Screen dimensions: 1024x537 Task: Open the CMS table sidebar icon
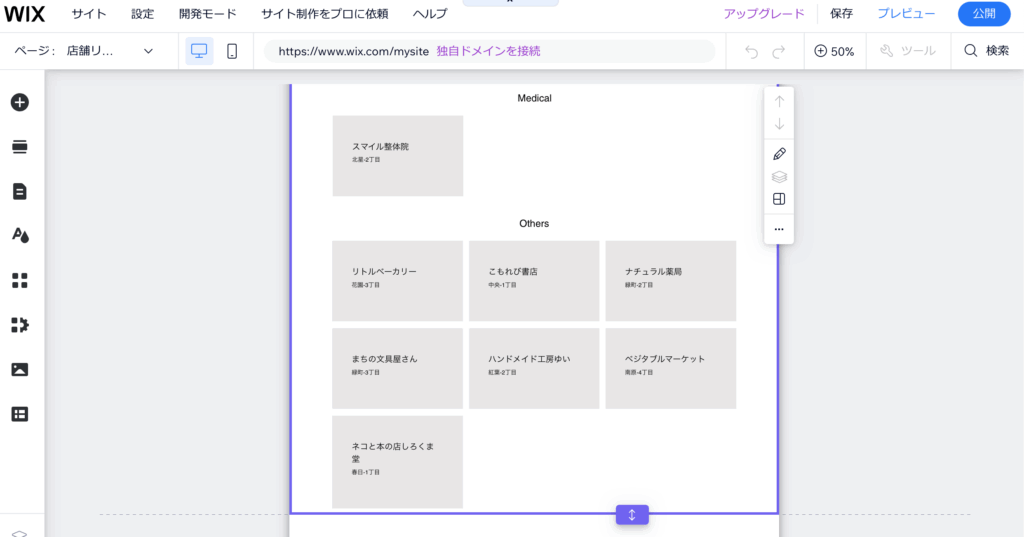20,414
